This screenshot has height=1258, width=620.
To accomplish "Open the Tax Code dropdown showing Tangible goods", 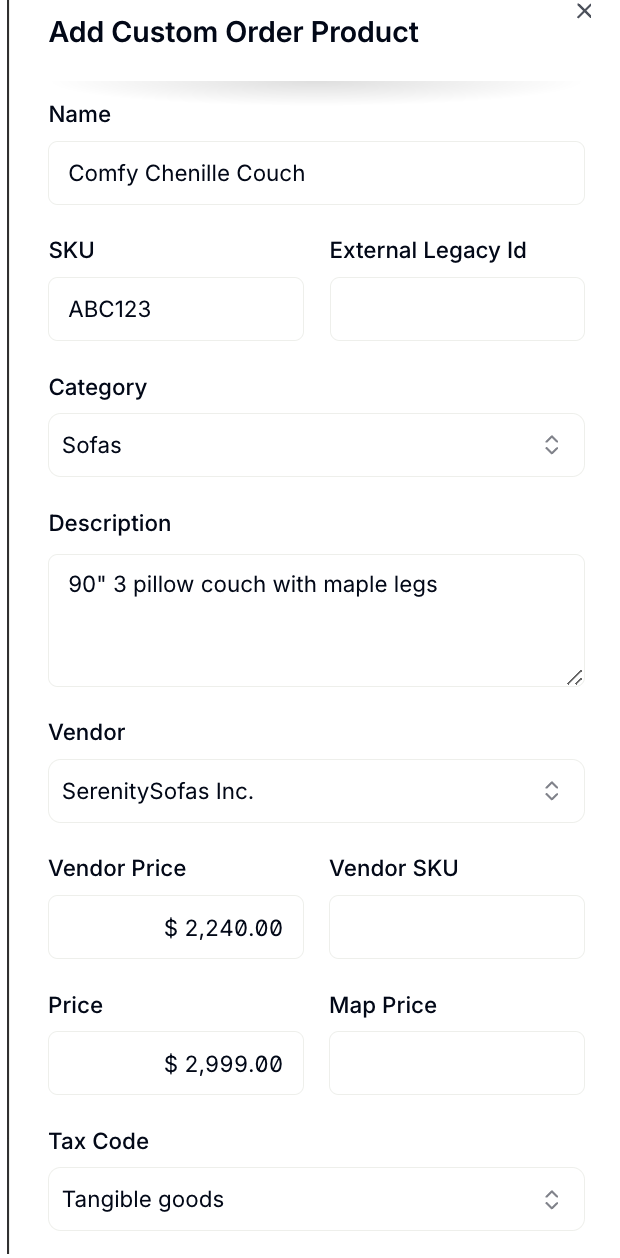I will [316, 1199].
